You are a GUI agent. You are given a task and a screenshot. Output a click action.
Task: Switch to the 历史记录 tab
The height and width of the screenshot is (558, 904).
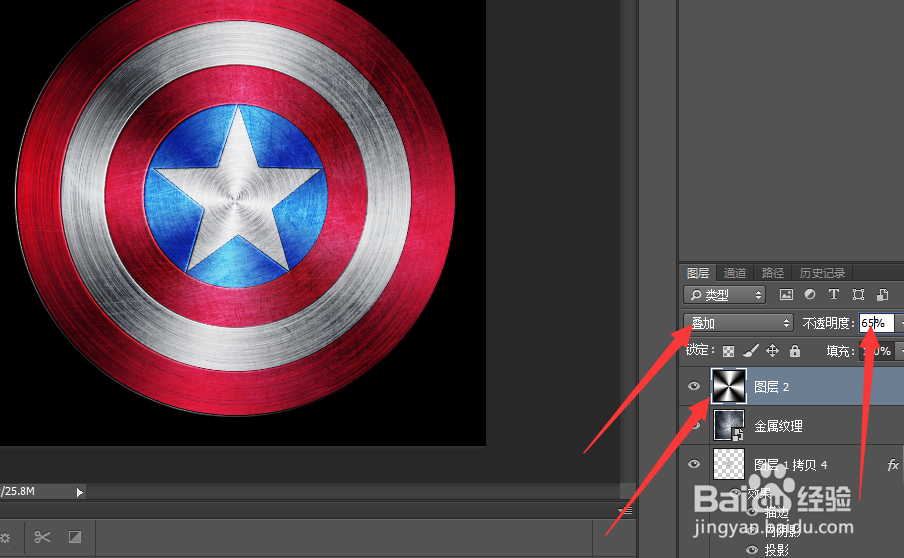[x=822, y=273]
